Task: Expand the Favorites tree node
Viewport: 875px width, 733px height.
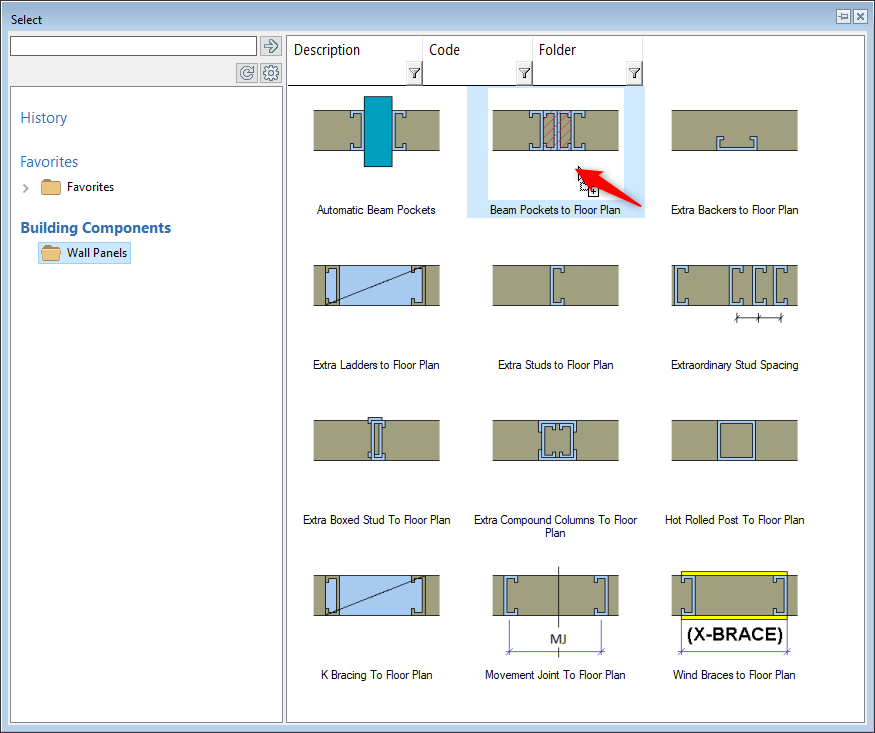Action: tap(26, 188)
